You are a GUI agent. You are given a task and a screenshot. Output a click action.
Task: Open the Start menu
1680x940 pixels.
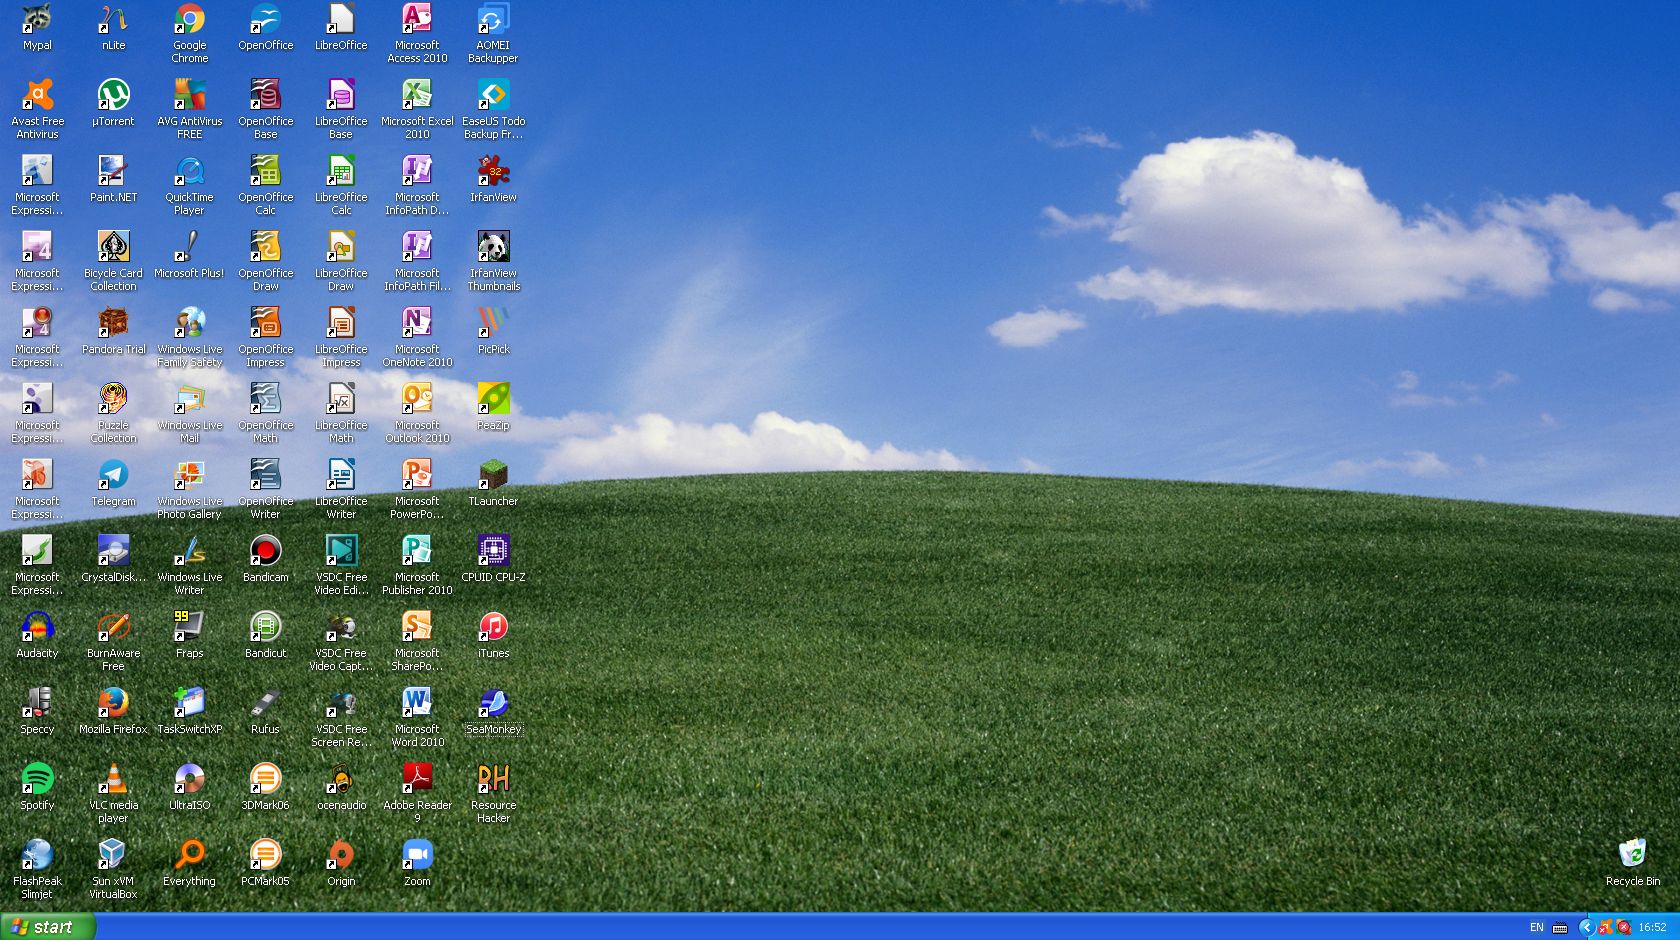point(47,927)
